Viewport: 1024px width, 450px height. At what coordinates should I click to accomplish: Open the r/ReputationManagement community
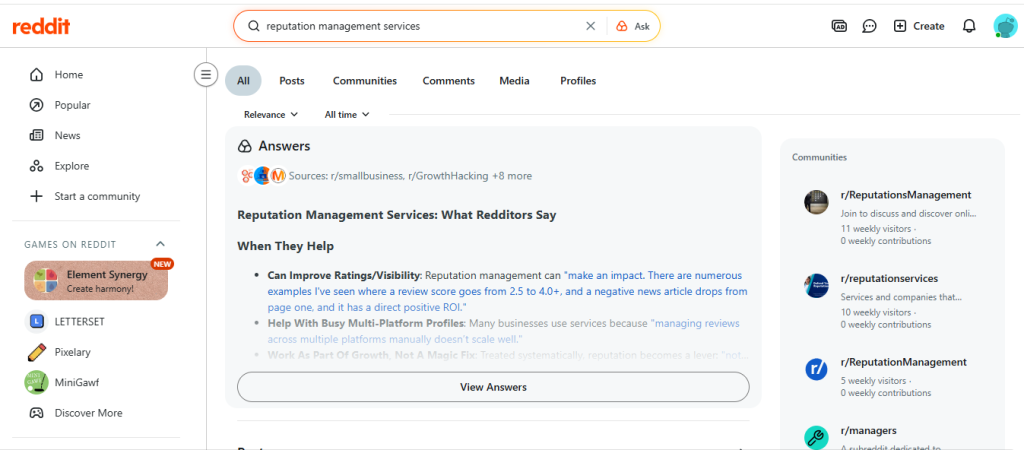click(903, 362)
